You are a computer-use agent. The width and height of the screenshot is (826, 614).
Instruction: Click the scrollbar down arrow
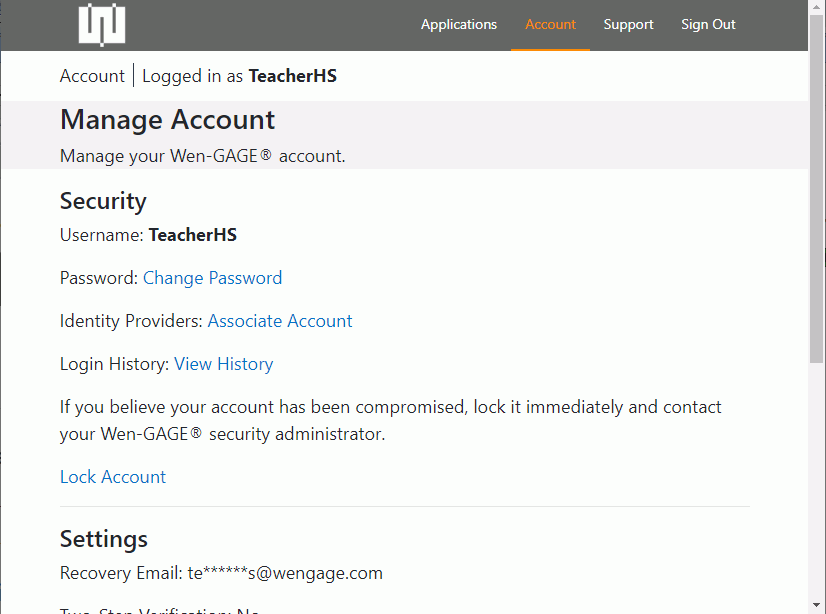(x=817, y=606)
